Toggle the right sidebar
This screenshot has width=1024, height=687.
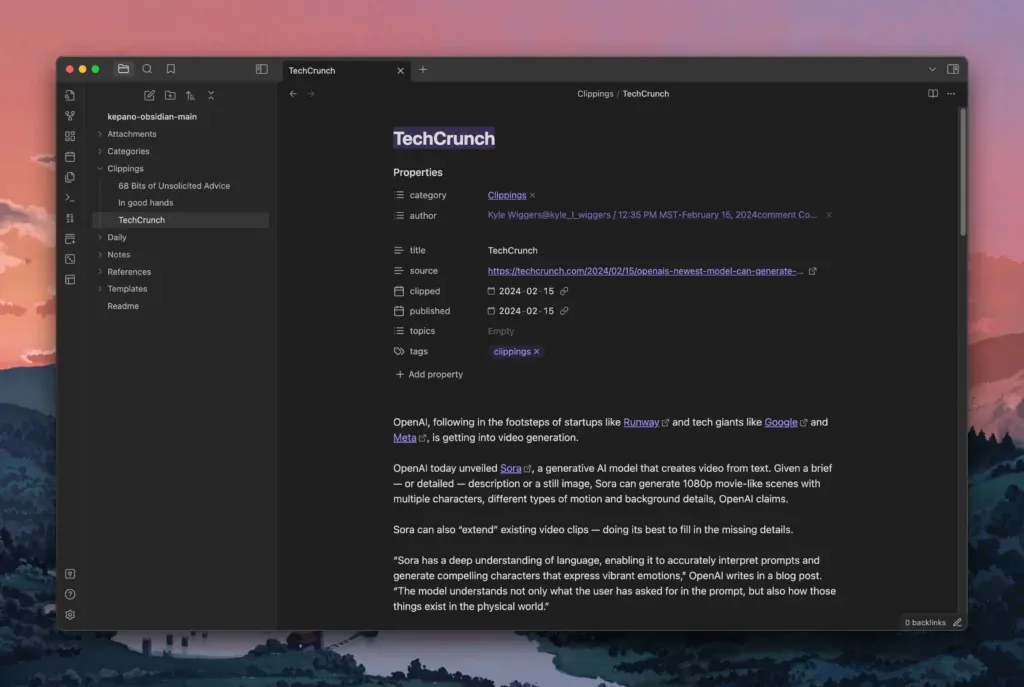[x=953, y=69]
